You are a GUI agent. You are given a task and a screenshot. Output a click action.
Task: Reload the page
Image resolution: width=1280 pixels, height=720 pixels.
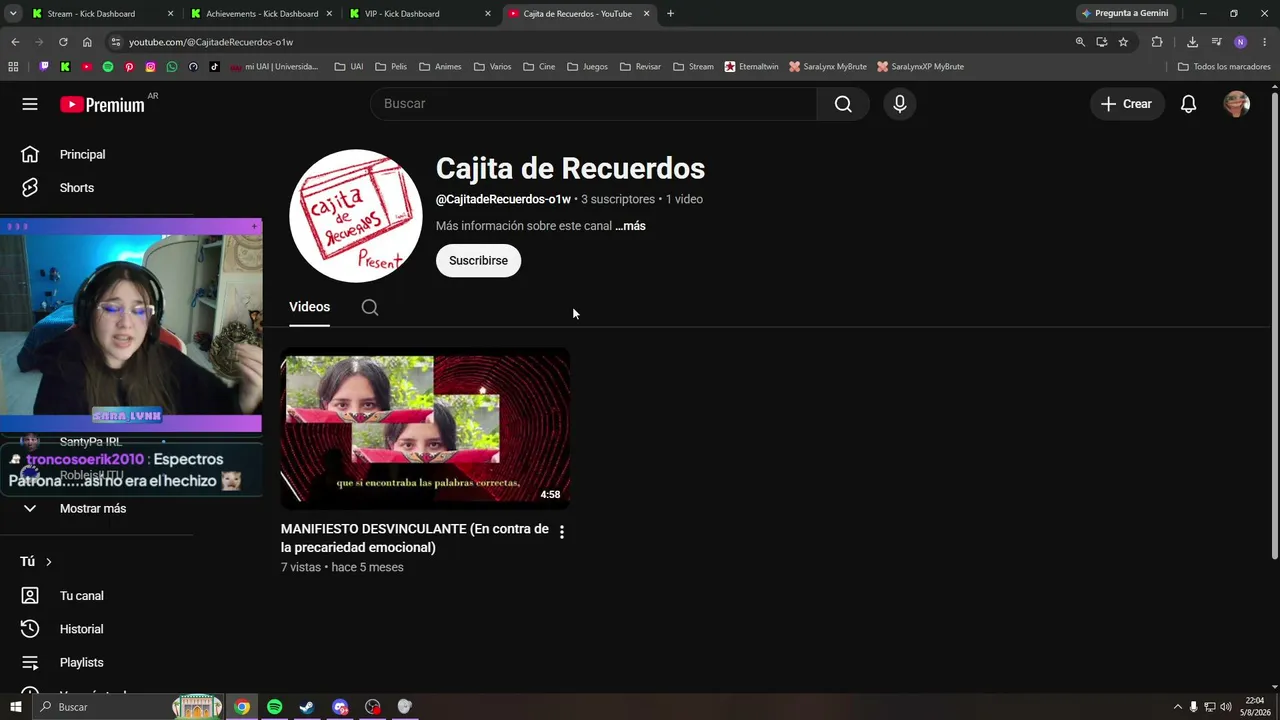coord(63,42)
